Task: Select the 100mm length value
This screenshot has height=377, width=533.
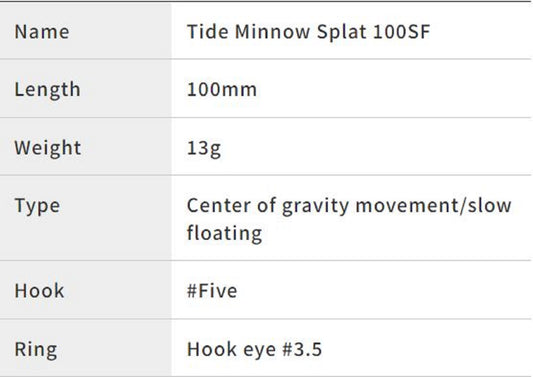Action: (222, 89)
